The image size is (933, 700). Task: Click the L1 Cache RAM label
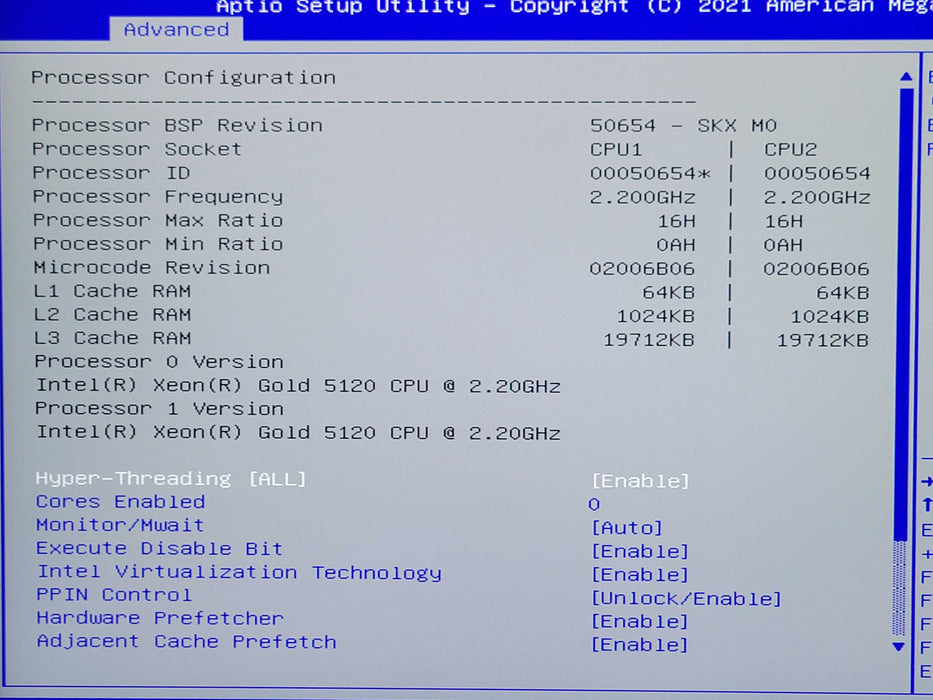click(112, 291)
